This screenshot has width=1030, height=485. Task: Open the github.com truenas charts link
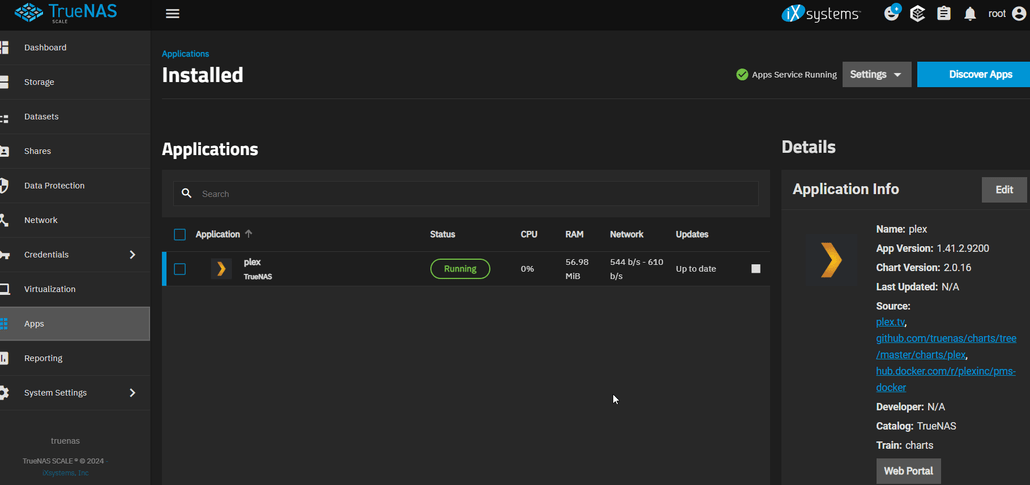coord(946,346)
